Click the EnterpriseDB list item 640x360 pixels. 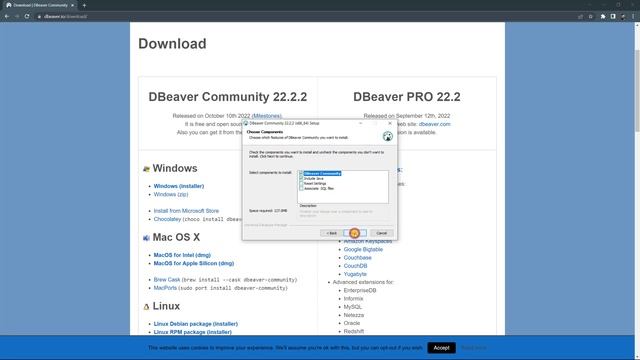pyautogui.click(x=360, y=290)
